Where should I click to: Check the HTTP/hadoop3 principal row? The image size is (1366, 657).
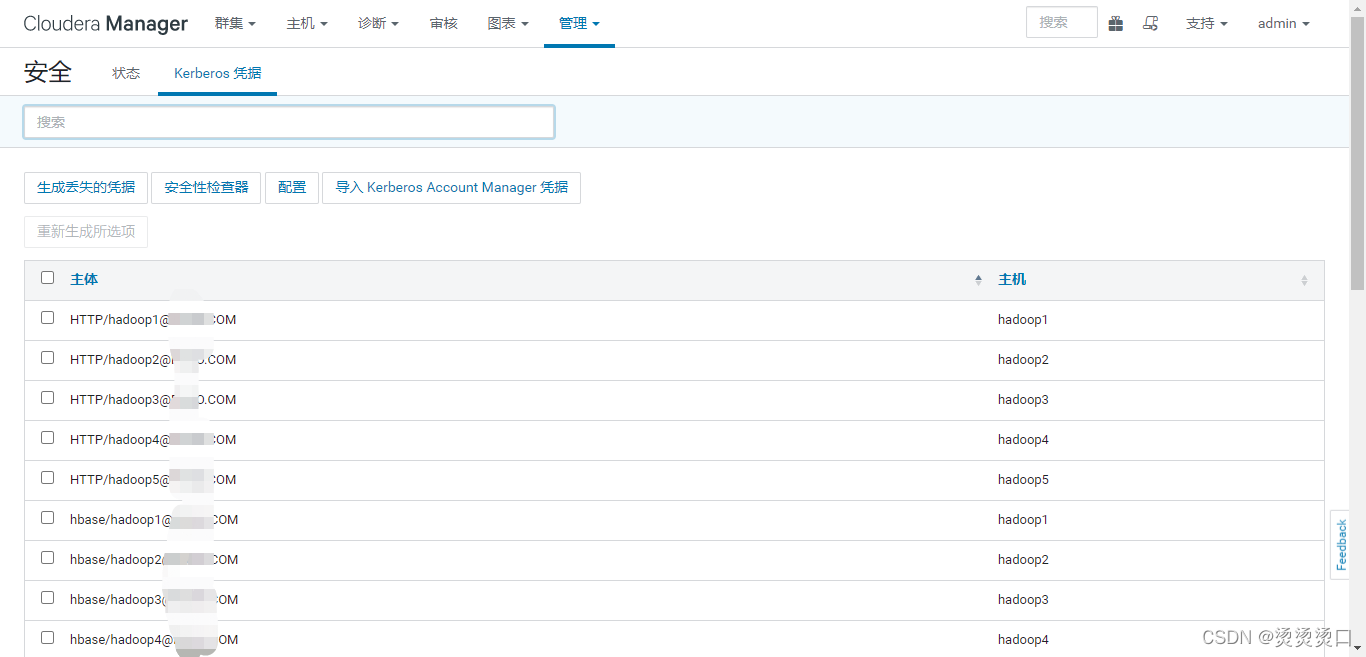point(48,398)
